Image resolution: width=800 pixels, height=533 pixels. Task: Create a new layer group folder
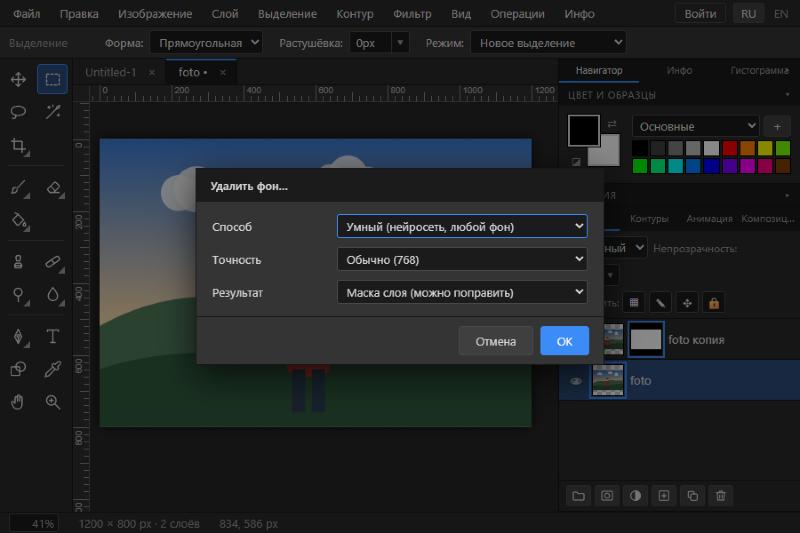point(578,496)
